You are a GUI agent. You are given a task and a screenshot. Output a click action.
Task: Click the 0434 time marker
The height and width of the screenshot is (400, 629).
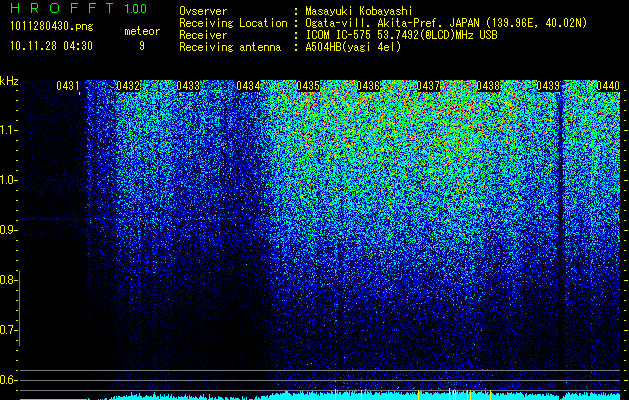pos(248,86)
